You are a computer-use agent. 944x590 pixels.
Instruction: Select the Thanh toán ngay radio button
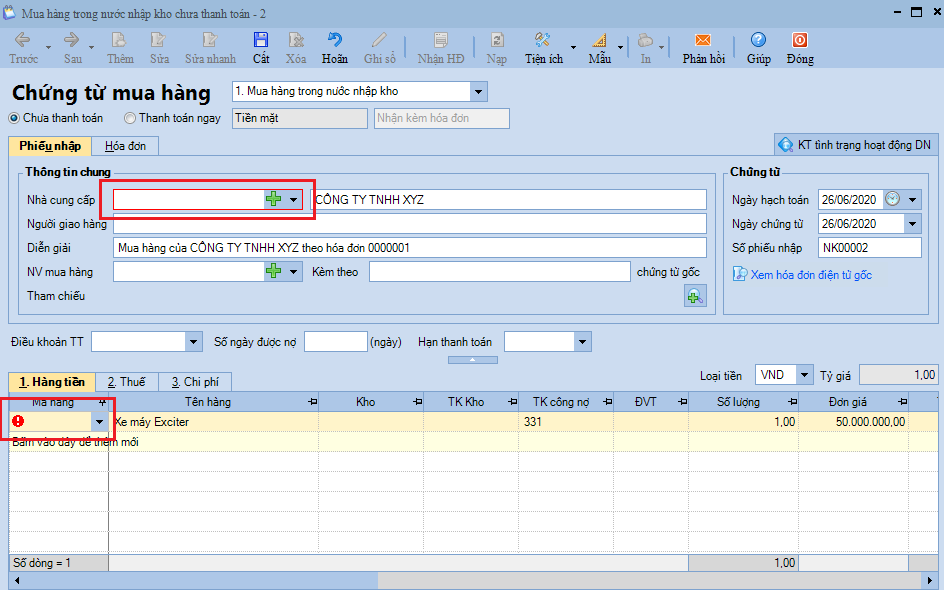[129, 119]
